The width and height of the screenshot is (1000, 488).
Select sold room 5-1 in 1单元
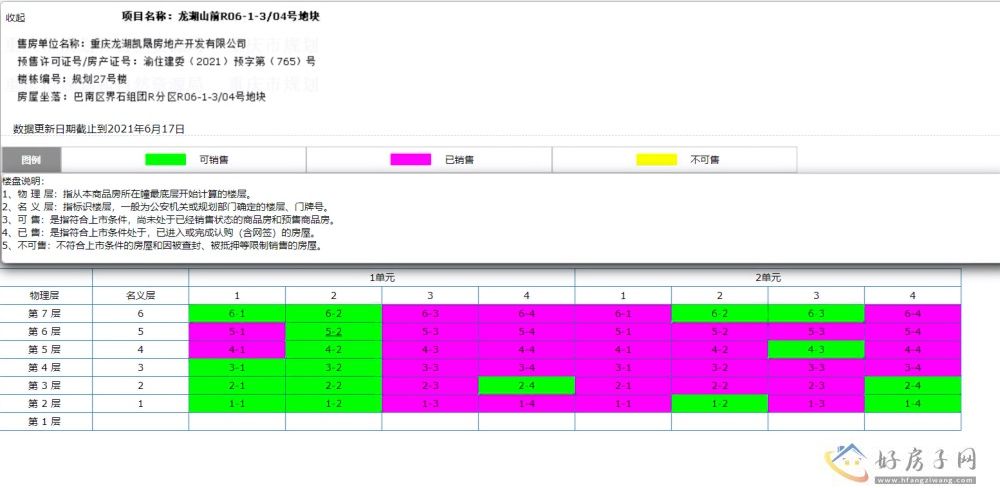point(237,332)
